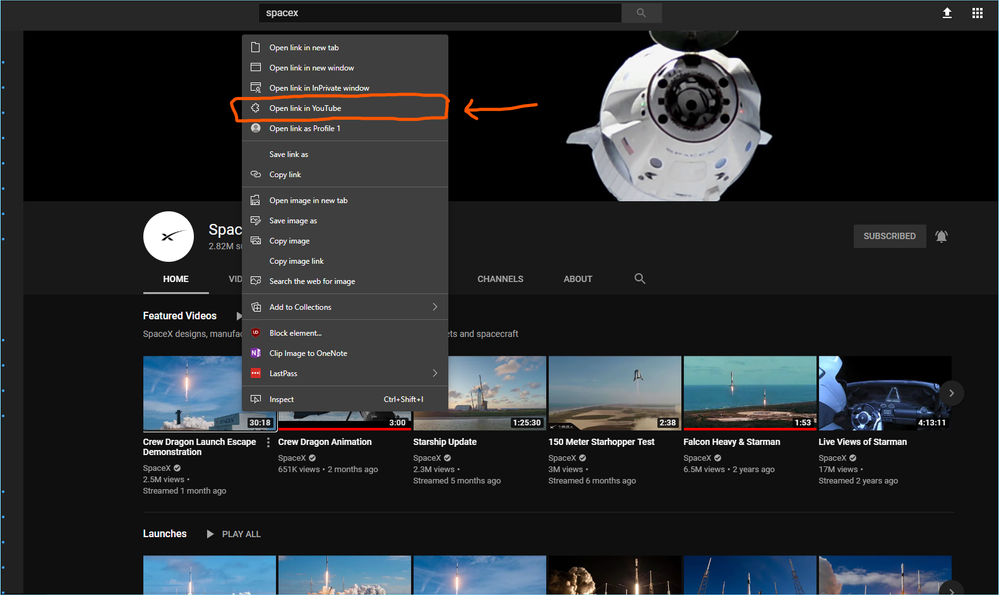The width and height of the screenshot is (999, 595).
Task: Click play icon beside Featured Videos
Action: click(x=239, y=316)
